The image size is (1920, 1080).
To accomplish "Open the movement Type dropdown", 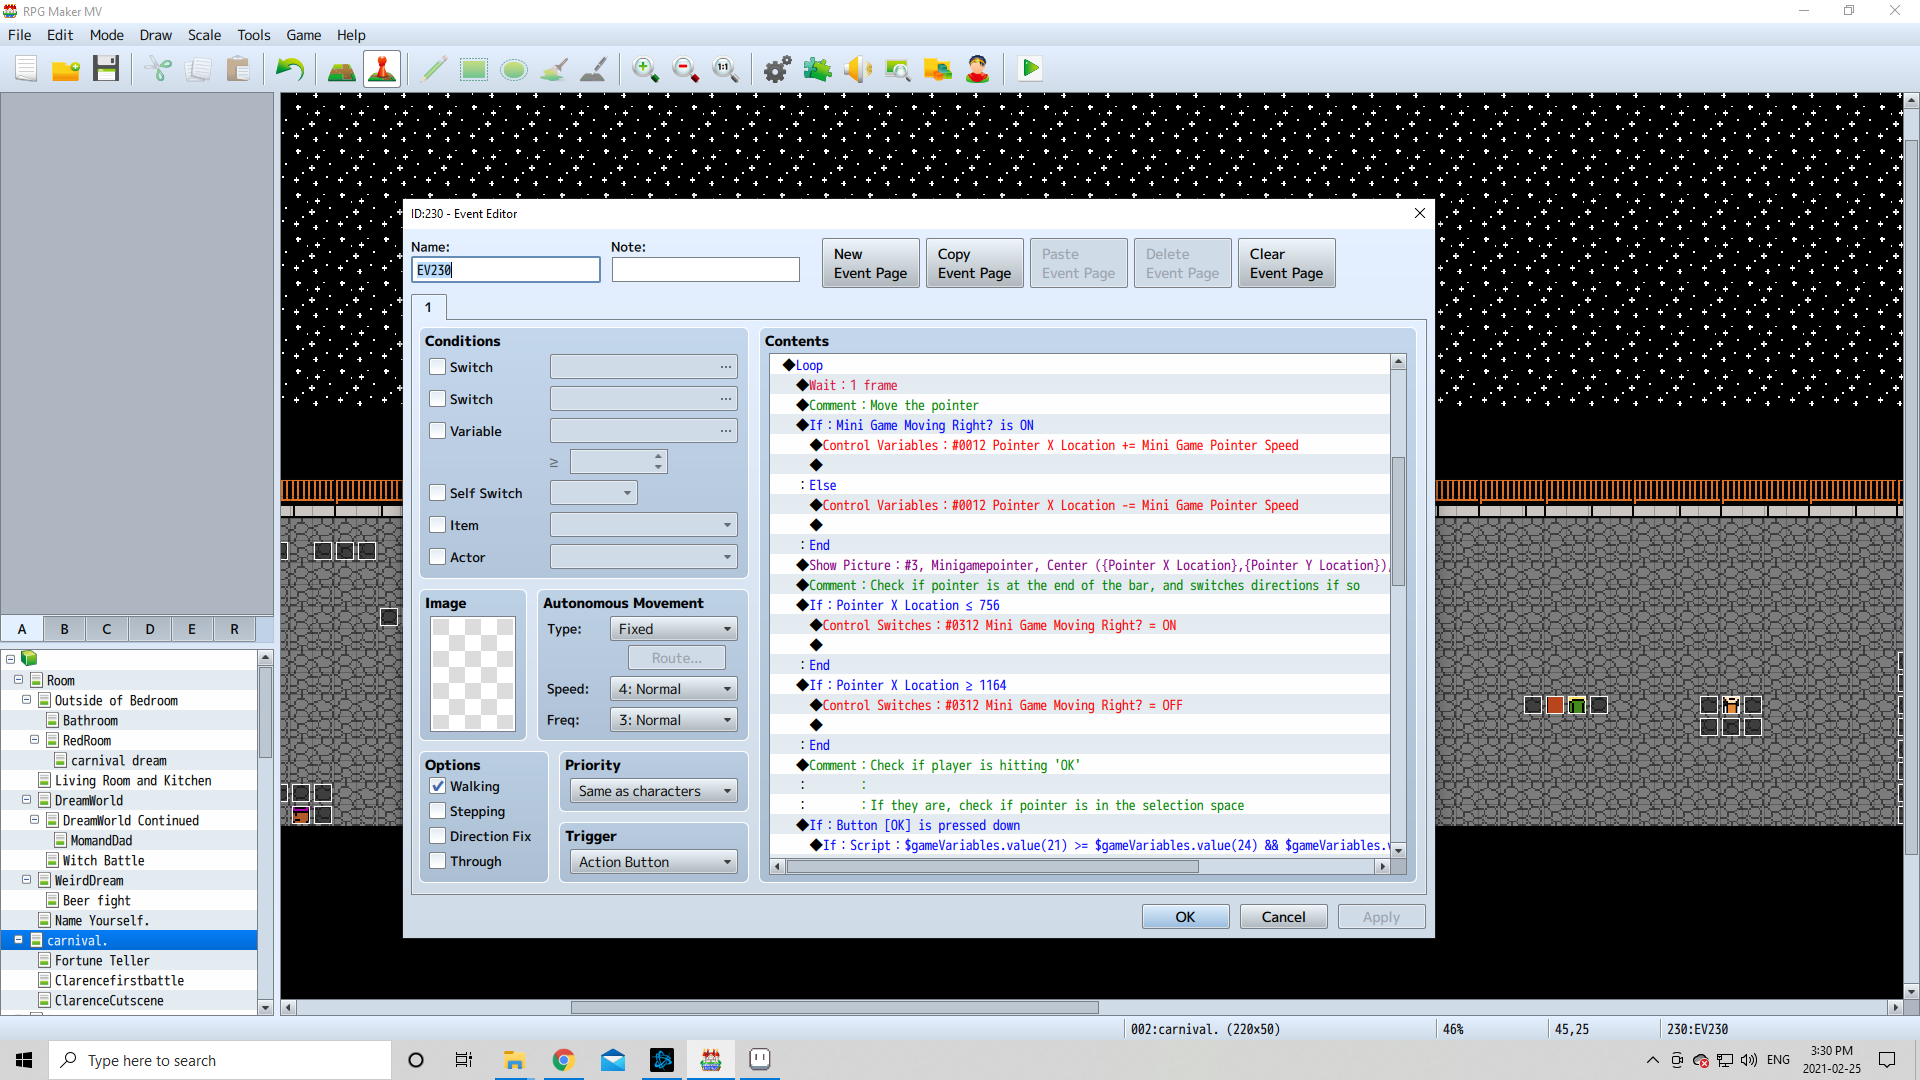I will point(674,629).
